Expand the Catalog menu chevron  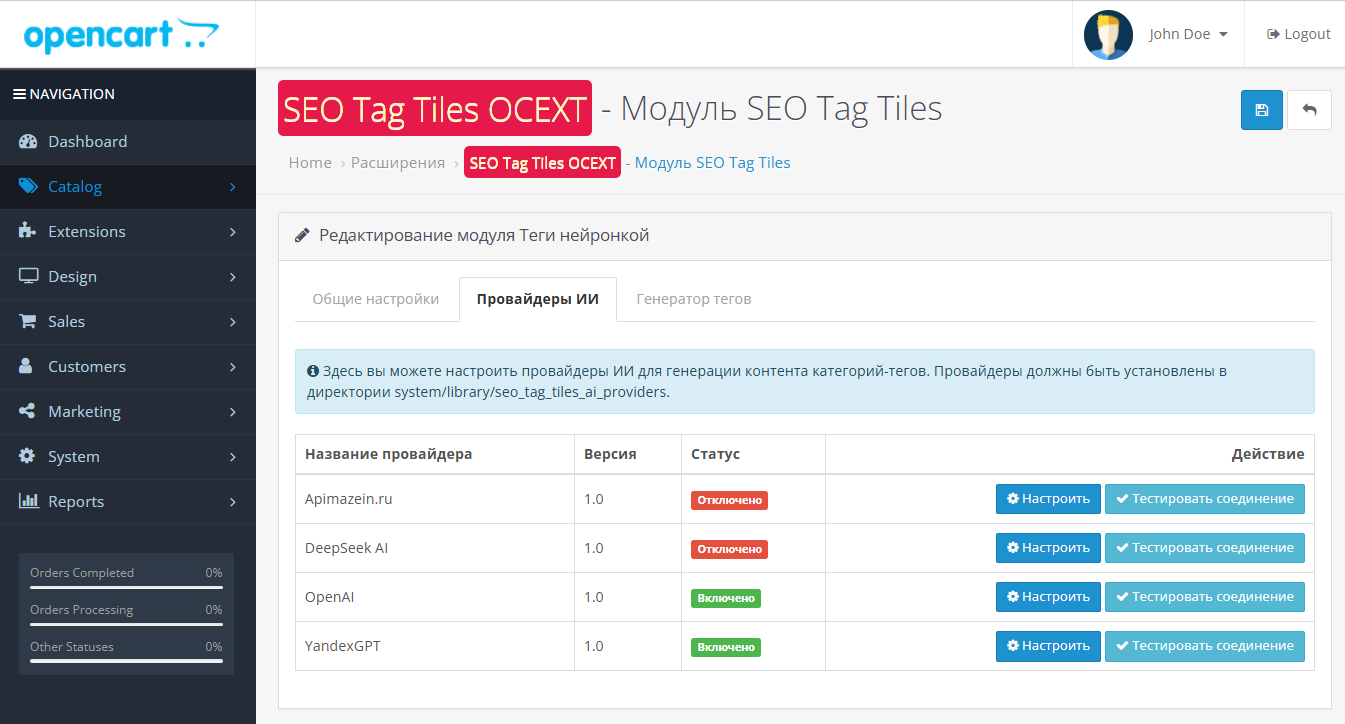coord(232,187)
